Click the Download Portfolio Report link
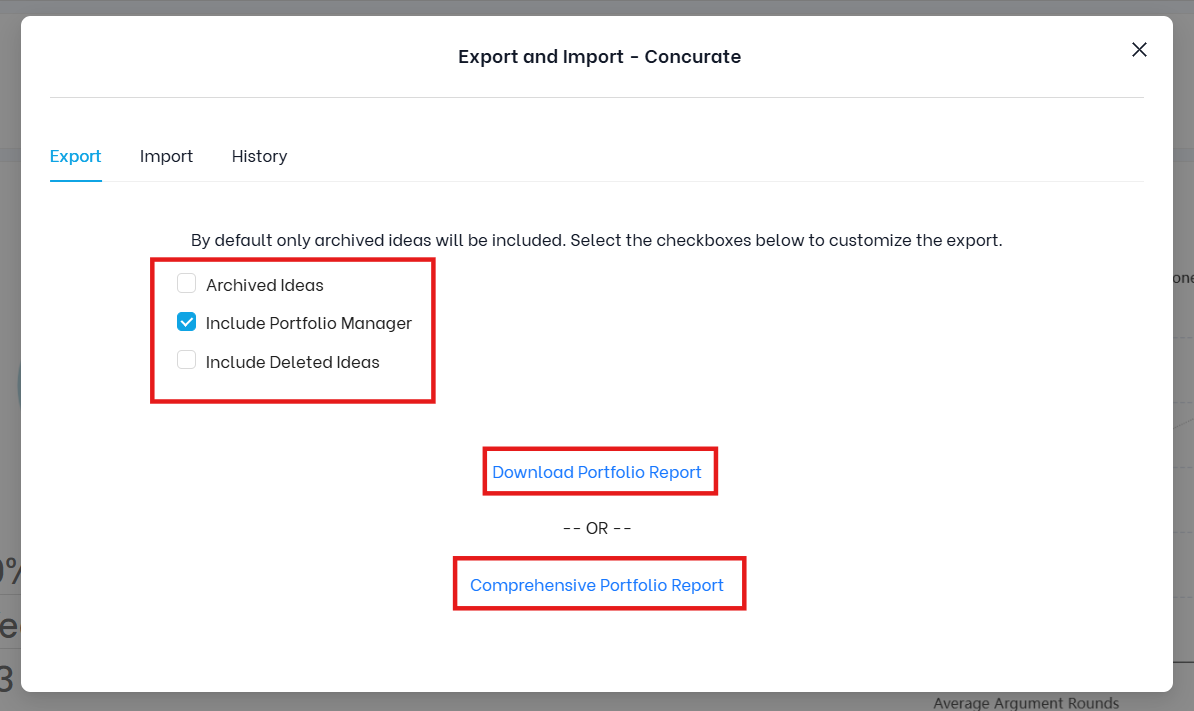 pyautogui.click(x=597, y=472)
